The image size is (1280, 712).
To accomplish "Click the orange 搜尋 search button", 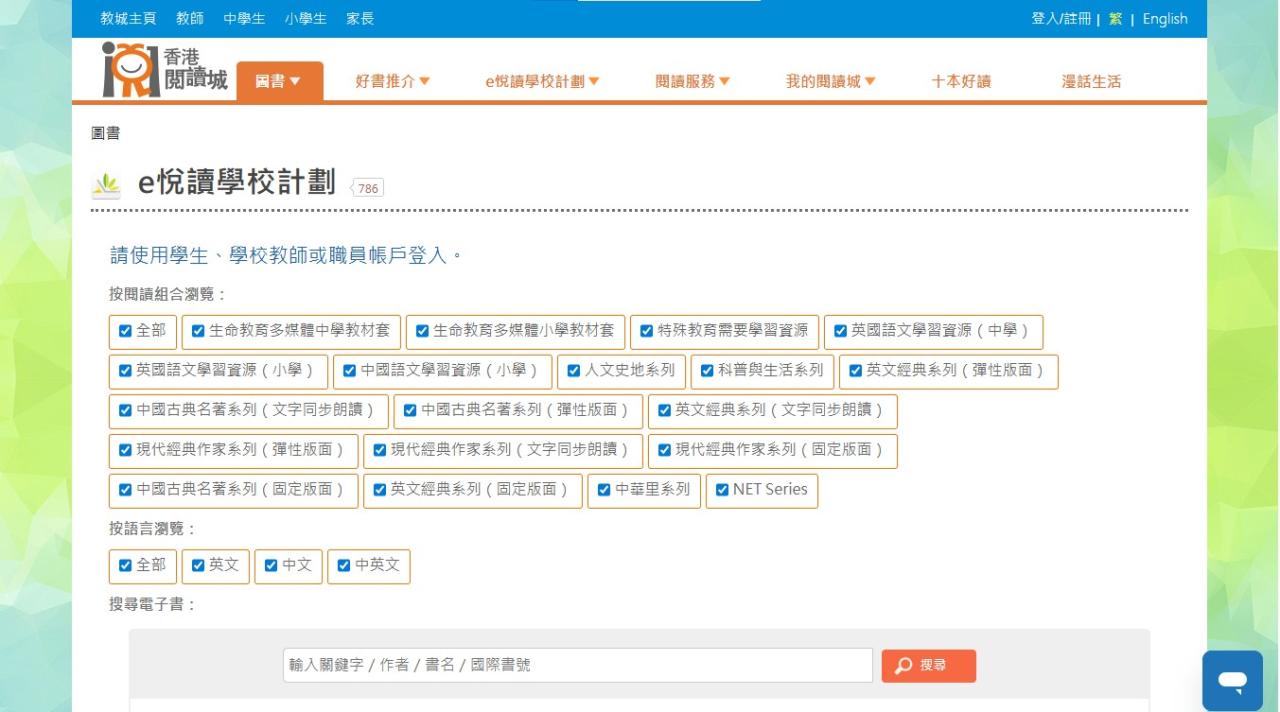I will click(x=928, y=666).
